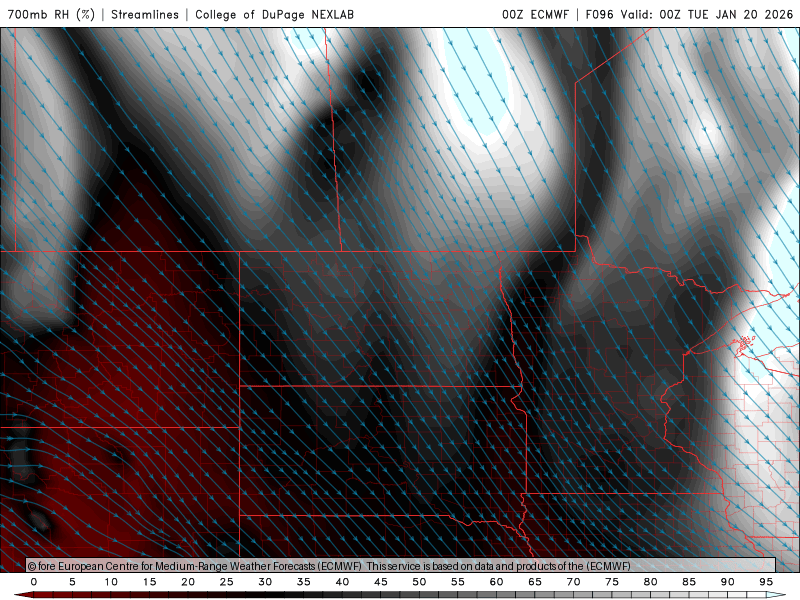Select the "5" value on the color scale
800x600 pixels.
click(x=72, y=582)
